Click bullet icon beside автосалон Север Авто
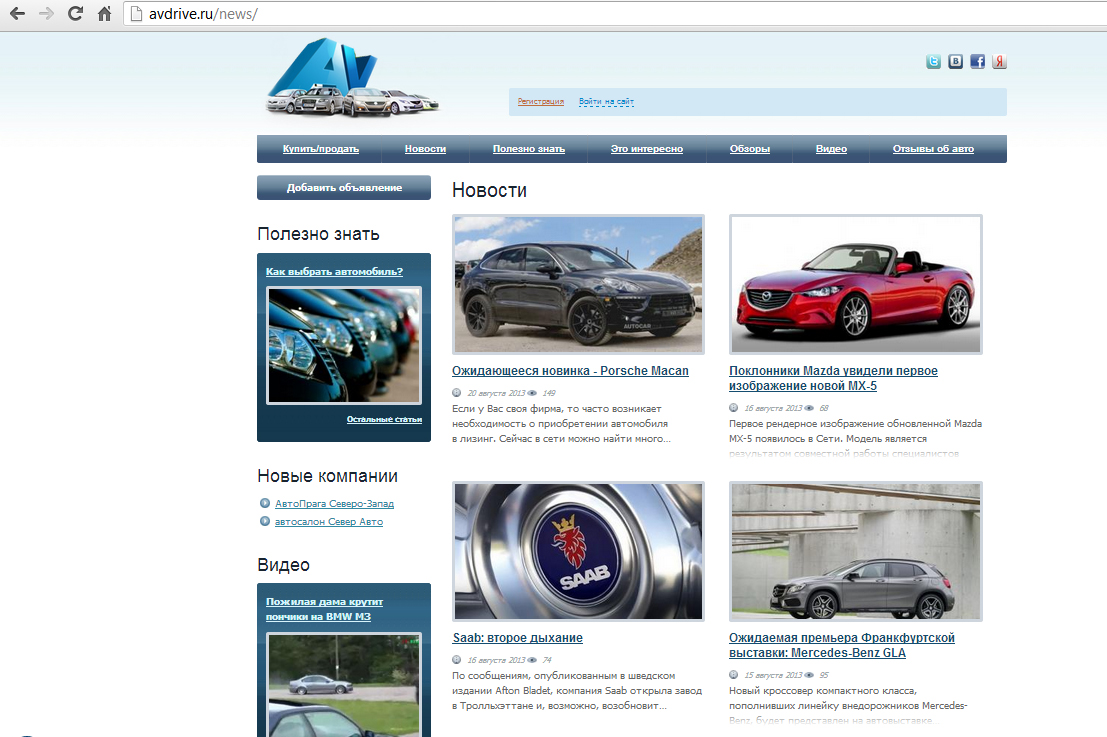This screenshot has height=737, width=1107. (x=265, y=522)
